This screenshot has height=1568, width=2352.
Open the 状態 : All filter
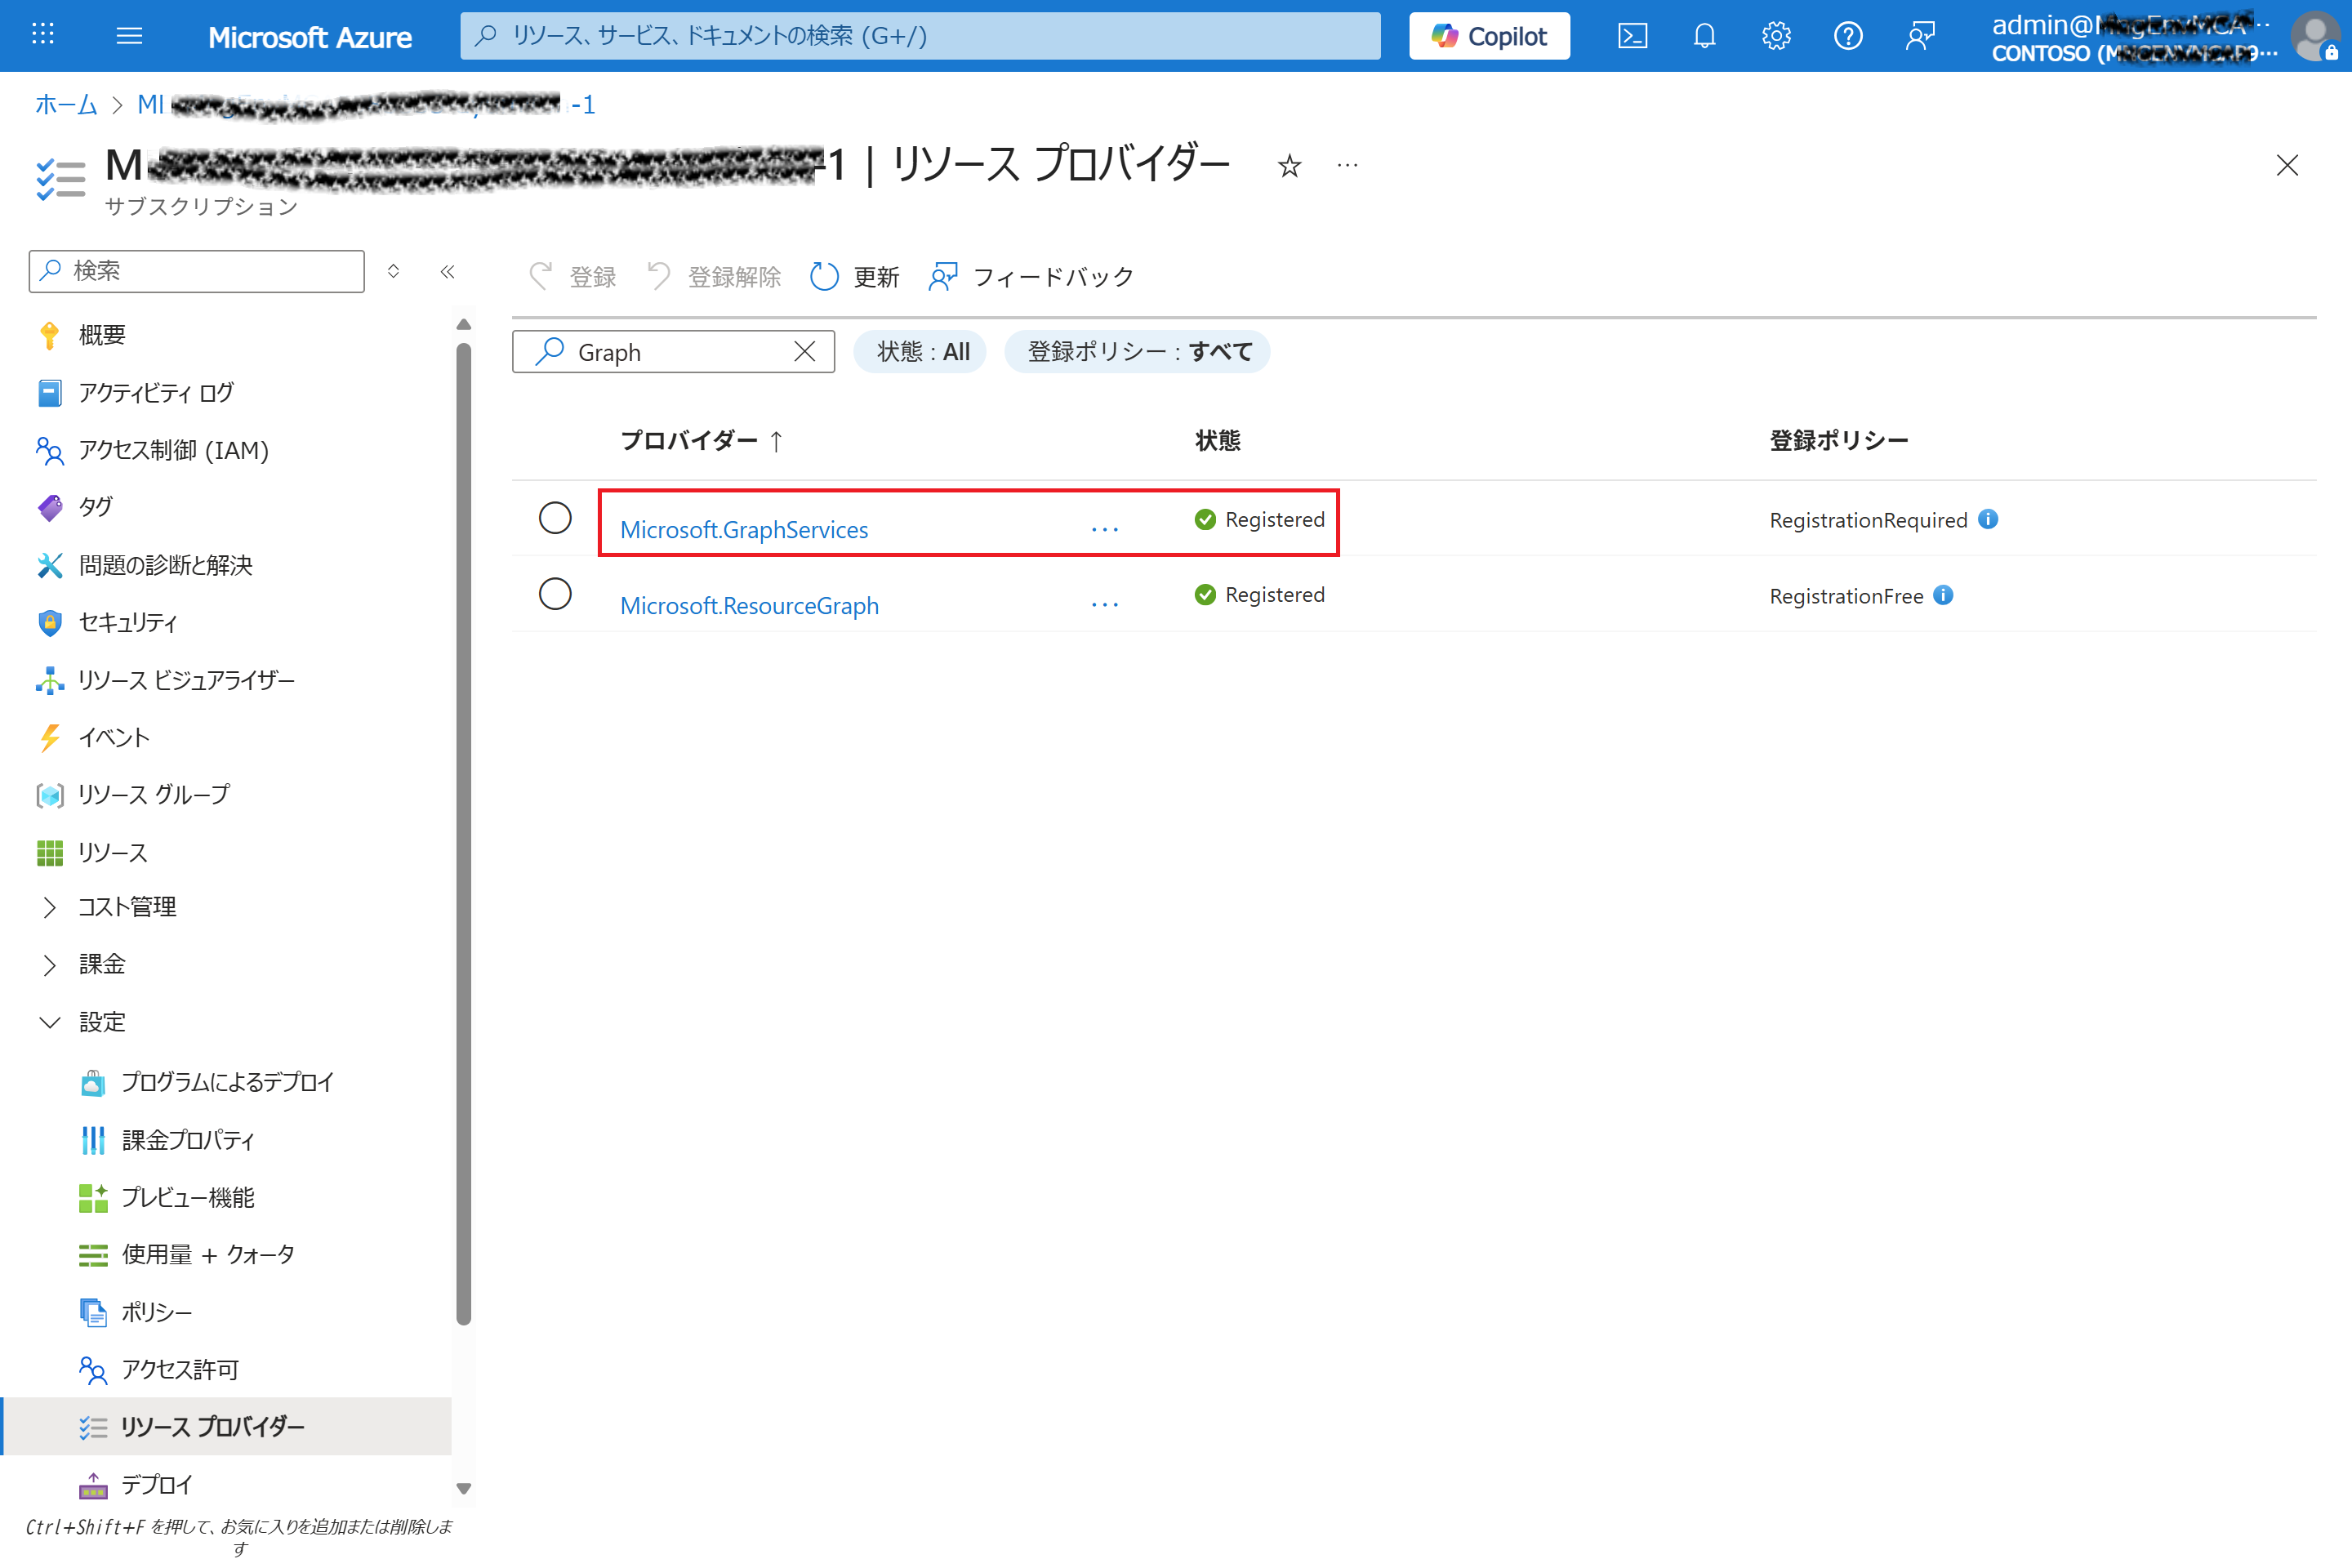(921, 352)
